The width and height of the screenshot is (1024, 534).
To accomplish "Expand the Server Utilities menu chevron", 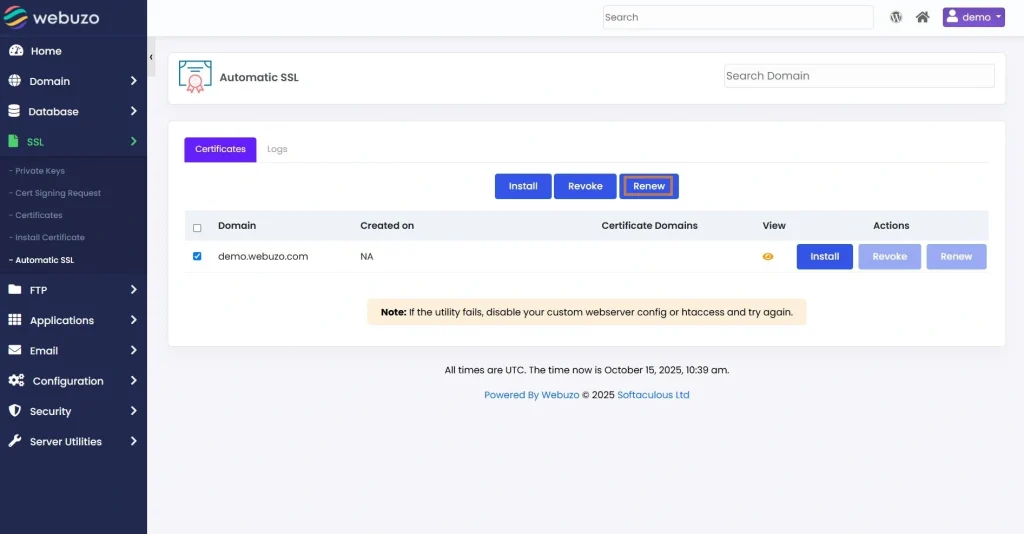I will [133, 441].
